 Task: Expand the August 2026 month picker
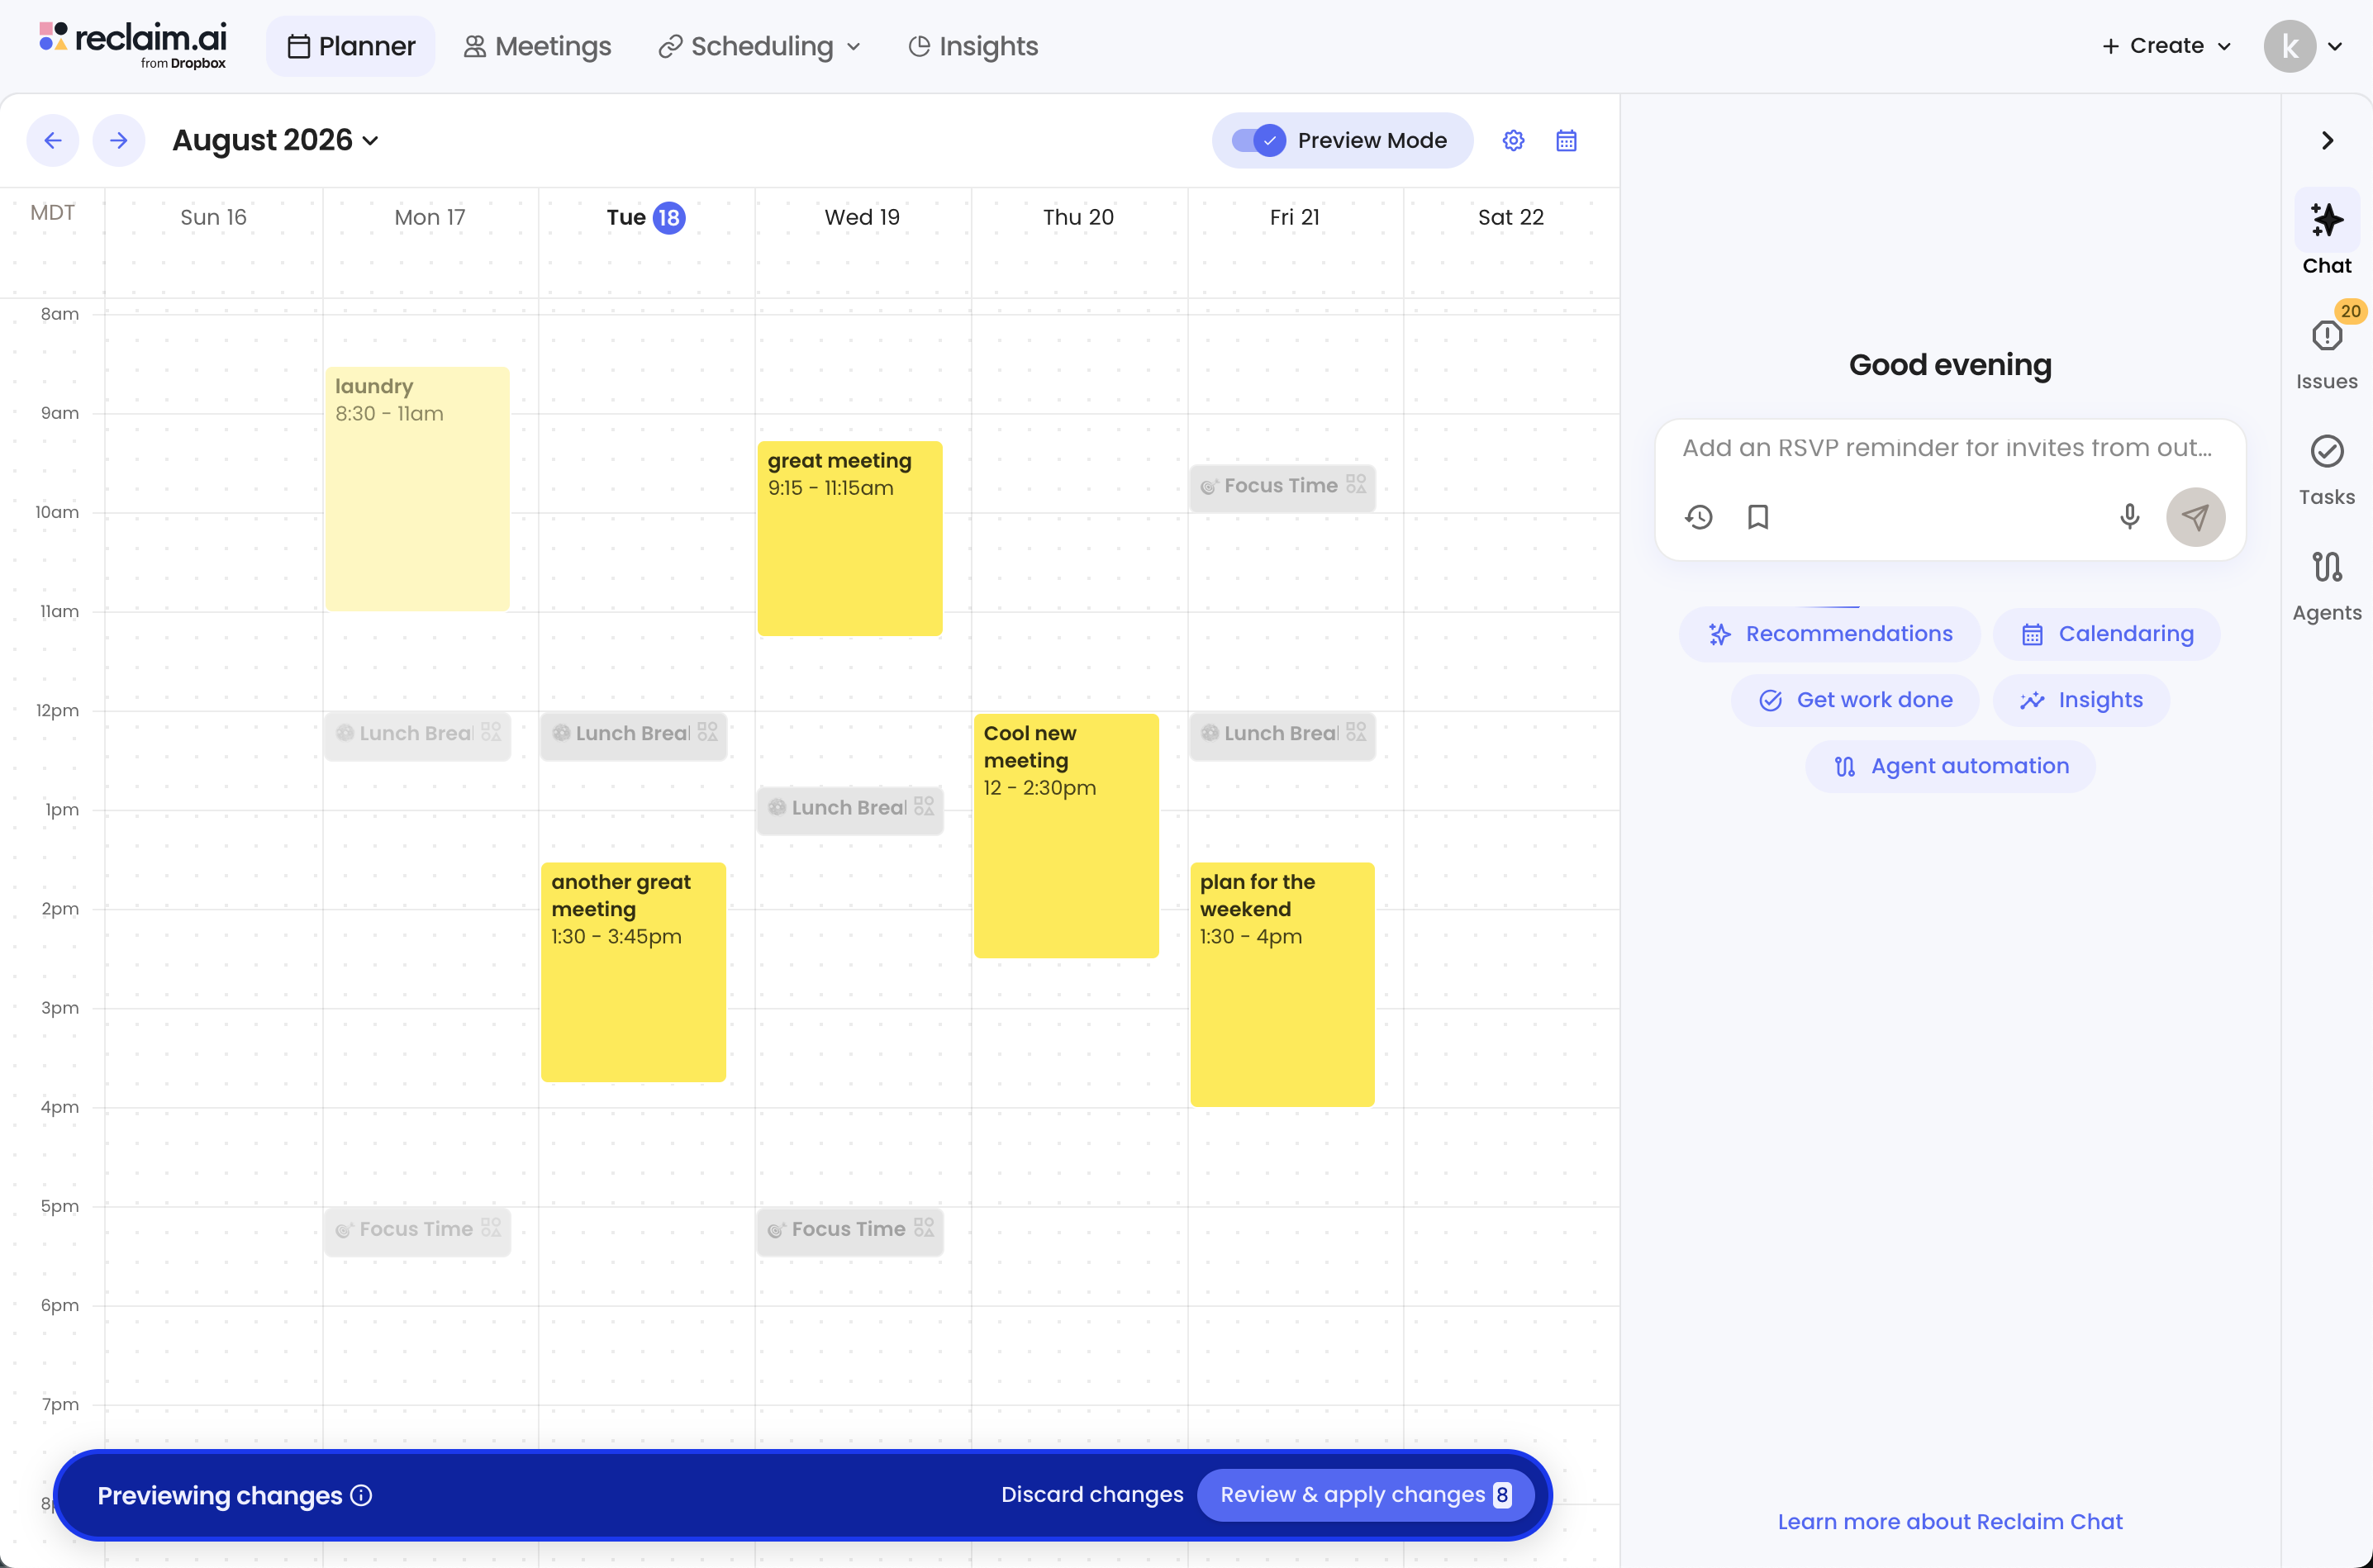[x=275, y=140]
